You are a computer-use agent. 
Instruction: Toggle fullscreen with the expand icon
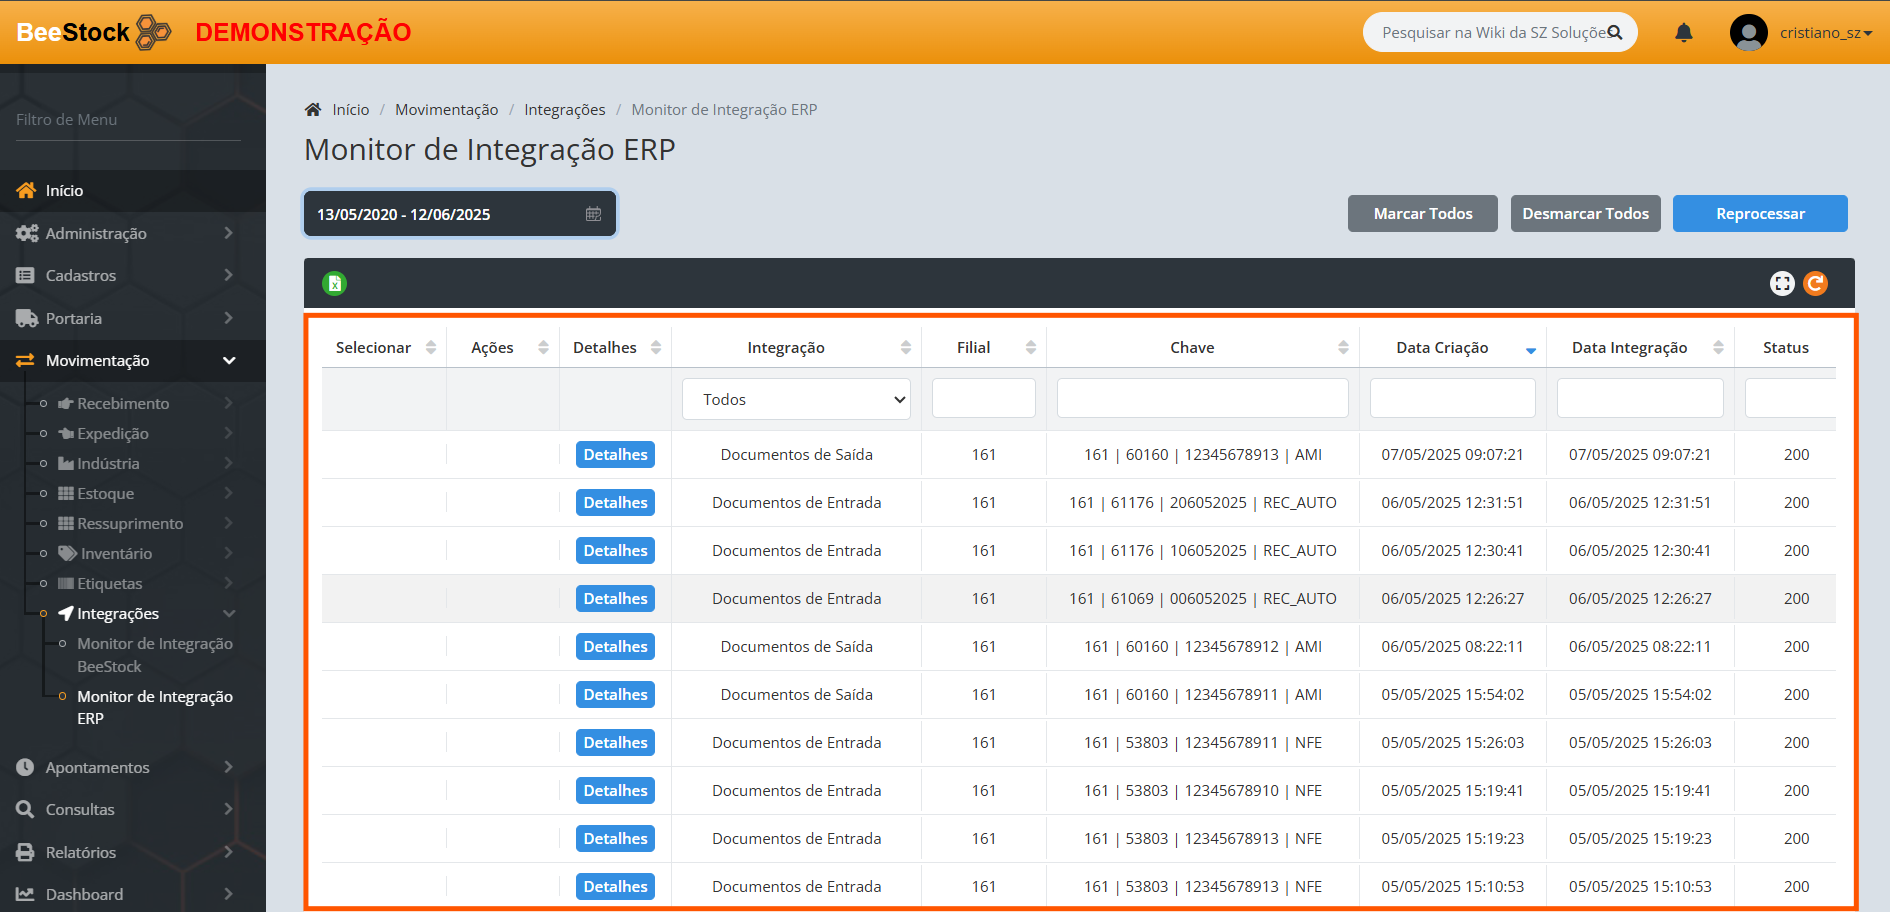tap(1782, 284)
